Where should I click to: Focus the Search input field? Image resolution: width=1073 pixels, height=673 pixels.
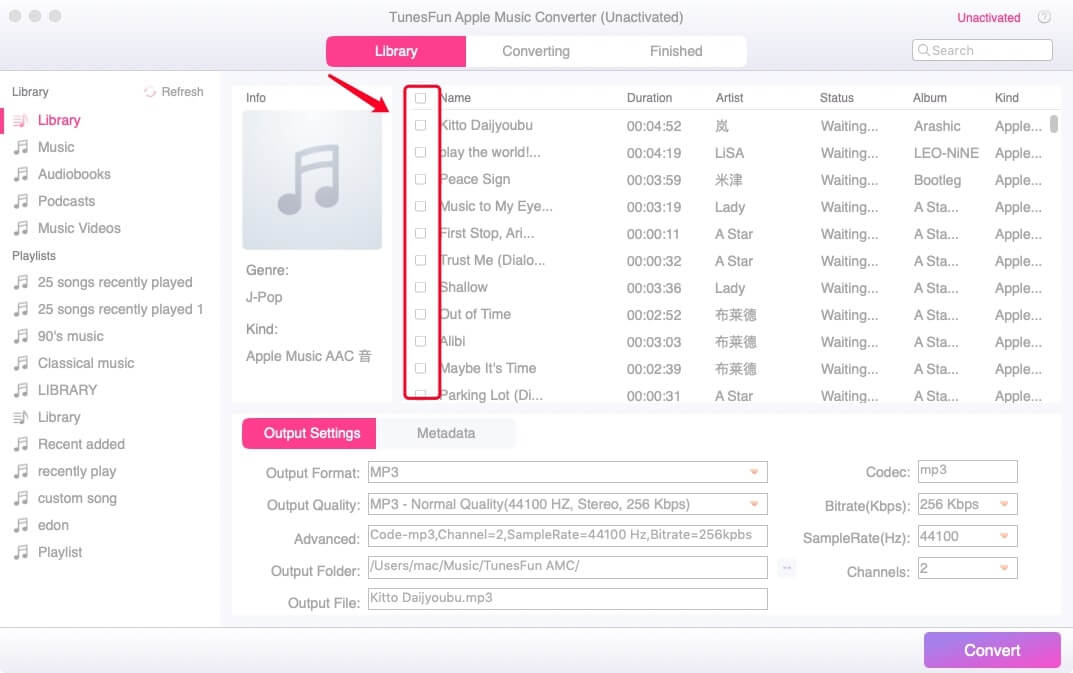[x=982, y=50]
